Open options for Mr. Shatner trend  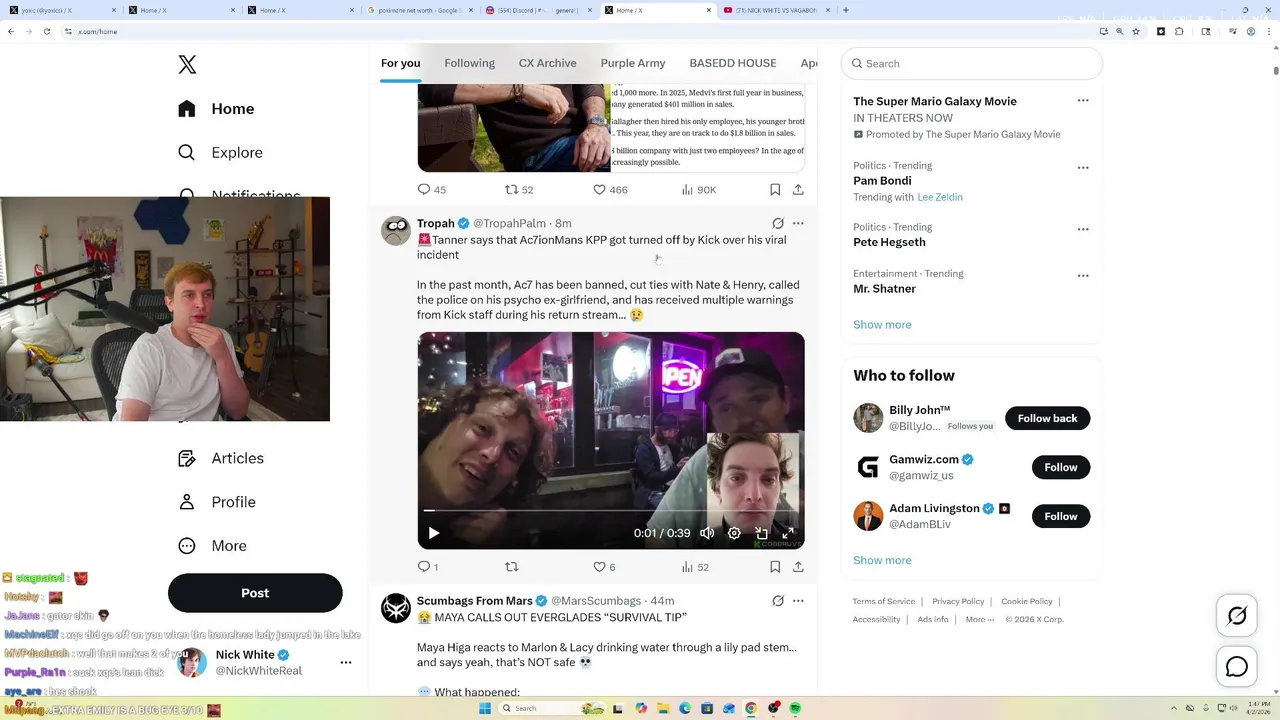coord(1083,276)
